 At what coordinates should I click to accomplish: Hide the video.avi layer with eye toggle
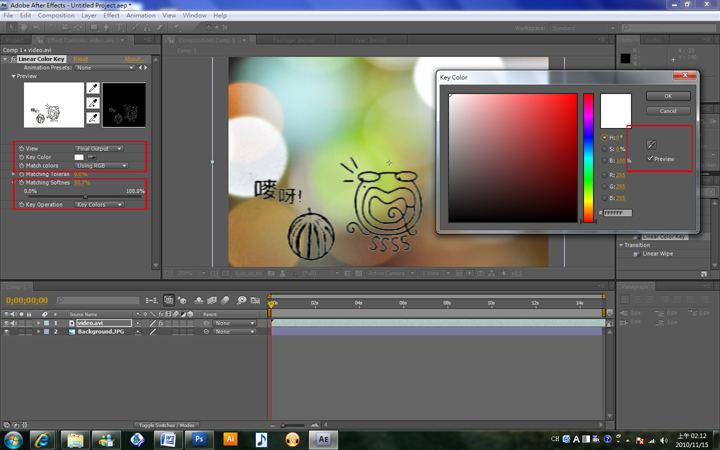[7, 323]
